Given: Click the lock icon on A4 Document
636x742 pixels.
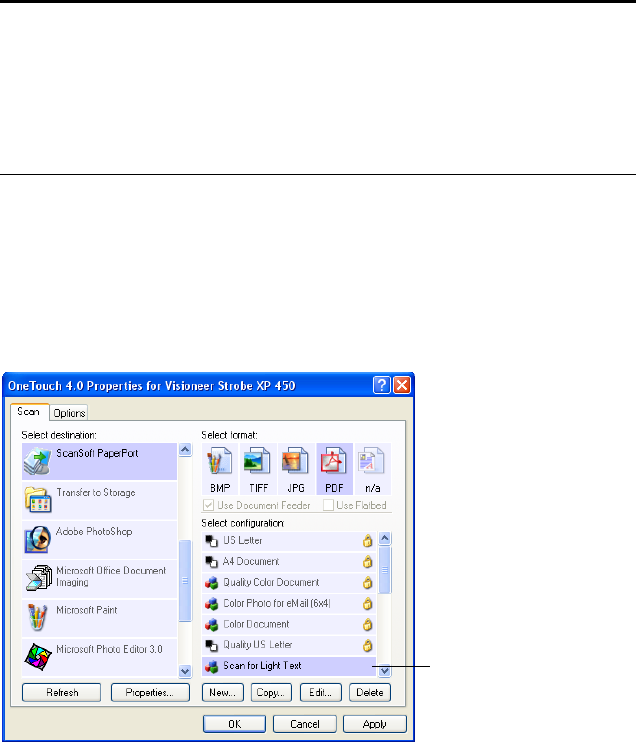Looking at the screenshot, I should pos(367,562).
